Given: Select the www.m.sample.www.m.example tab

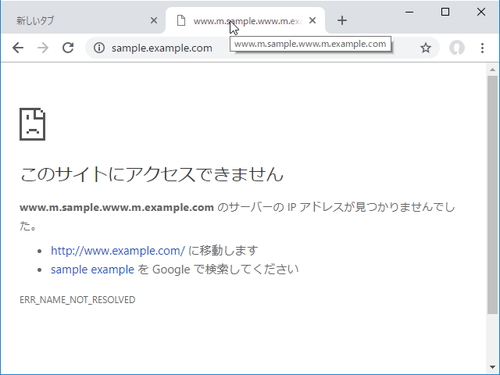Looking at the screenshot, I should click(245, 21).
